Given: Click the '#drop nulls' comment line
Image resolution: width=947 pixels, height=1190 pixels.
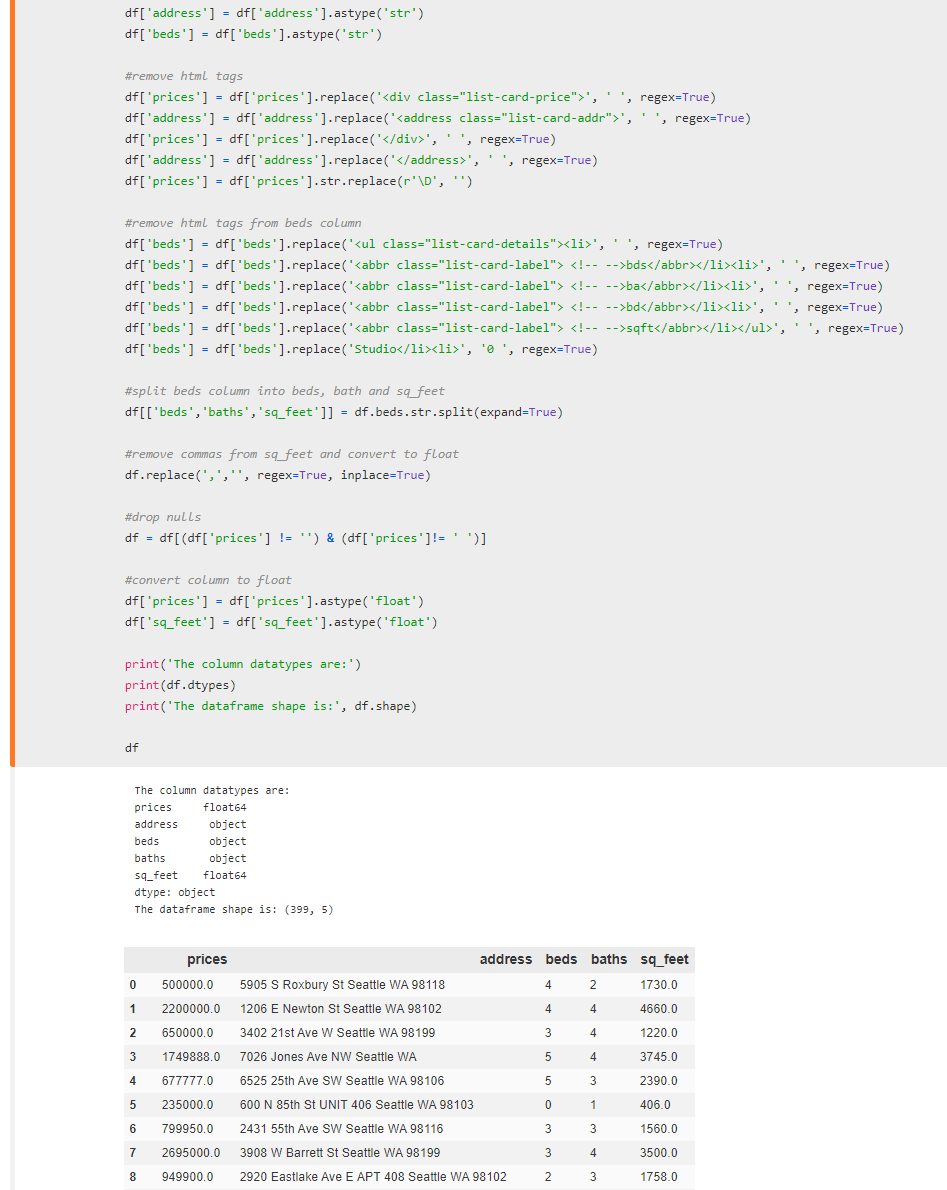Looking at the screenshot, I should (163, 517).
